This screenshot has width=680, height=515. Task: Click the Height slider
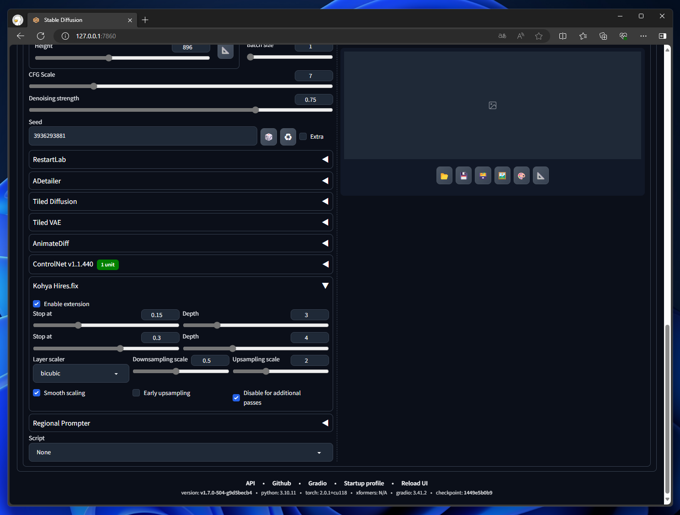click(x=122, y=58)
